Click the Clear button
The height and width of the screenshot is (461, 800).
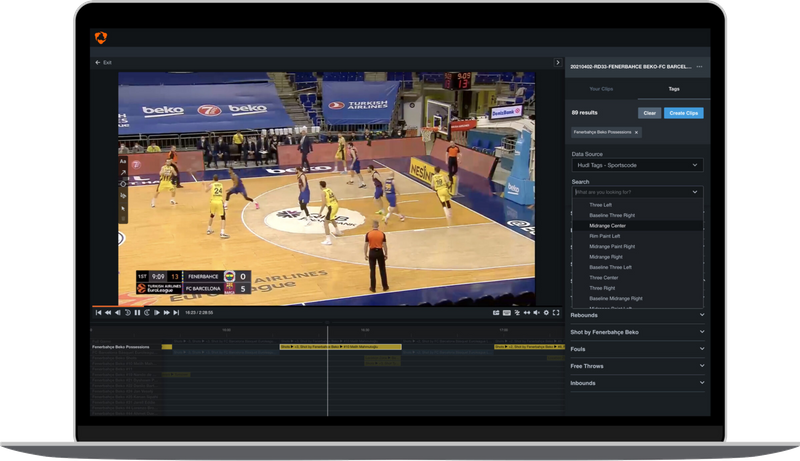pyautogui.click(x=649, y=113)
